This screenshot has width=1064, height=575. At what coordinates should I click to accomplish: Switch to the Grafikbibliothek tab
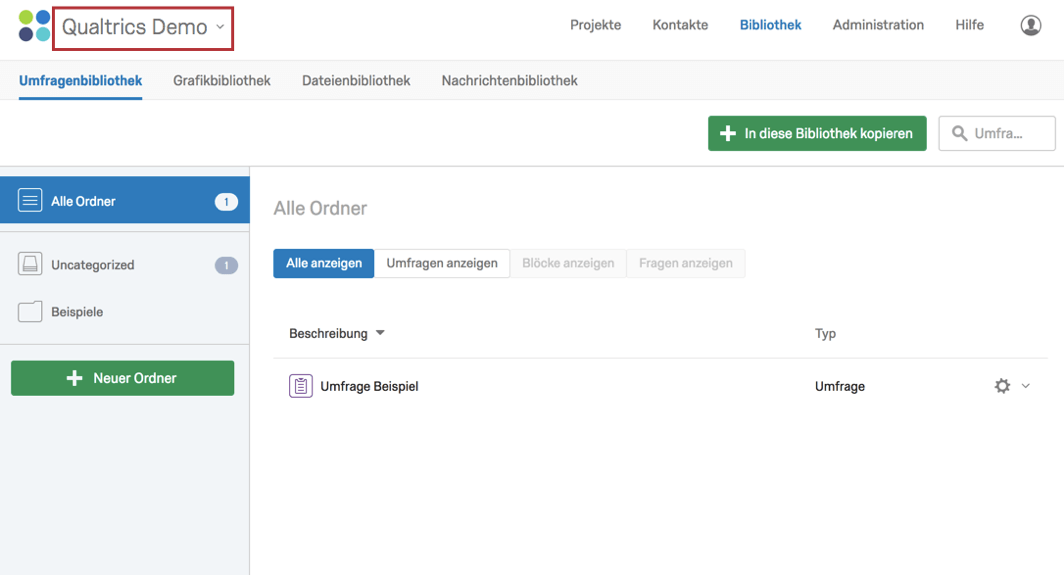coord(221,81)
